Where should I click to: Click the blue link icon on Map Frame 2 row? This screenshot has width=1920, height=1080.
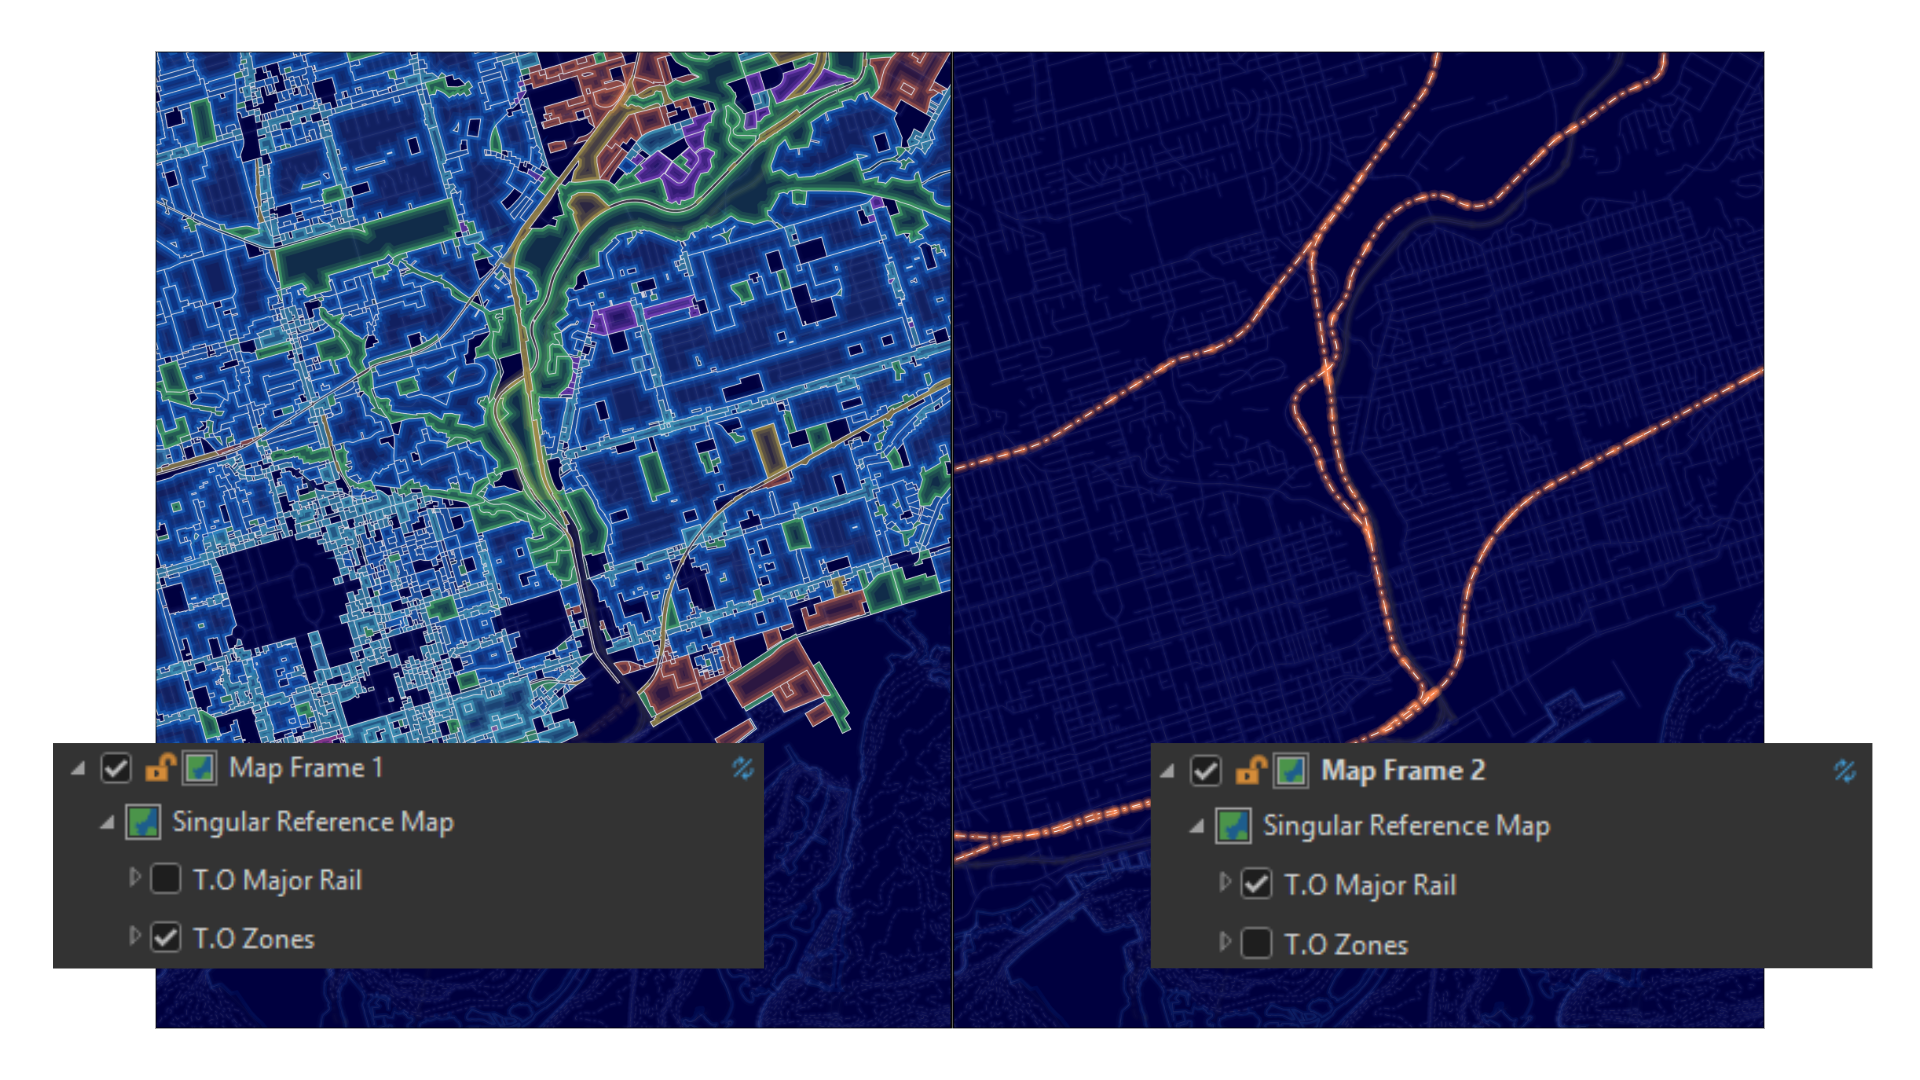[1844, 771]
